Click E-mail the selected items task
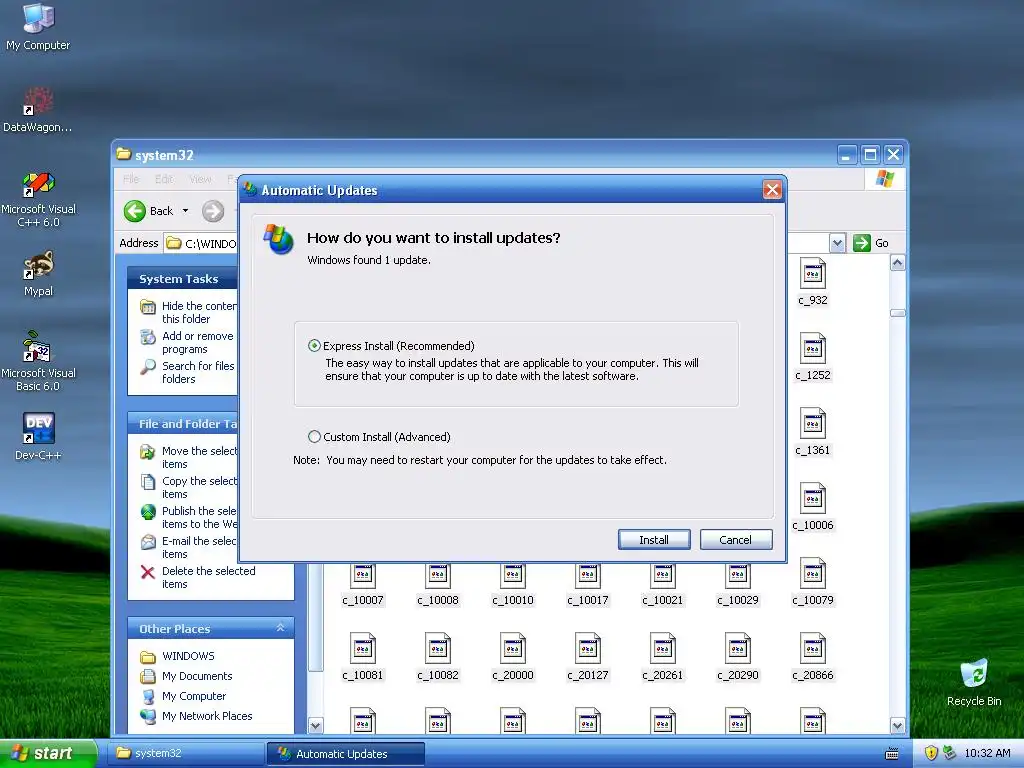 click(188, 547)
